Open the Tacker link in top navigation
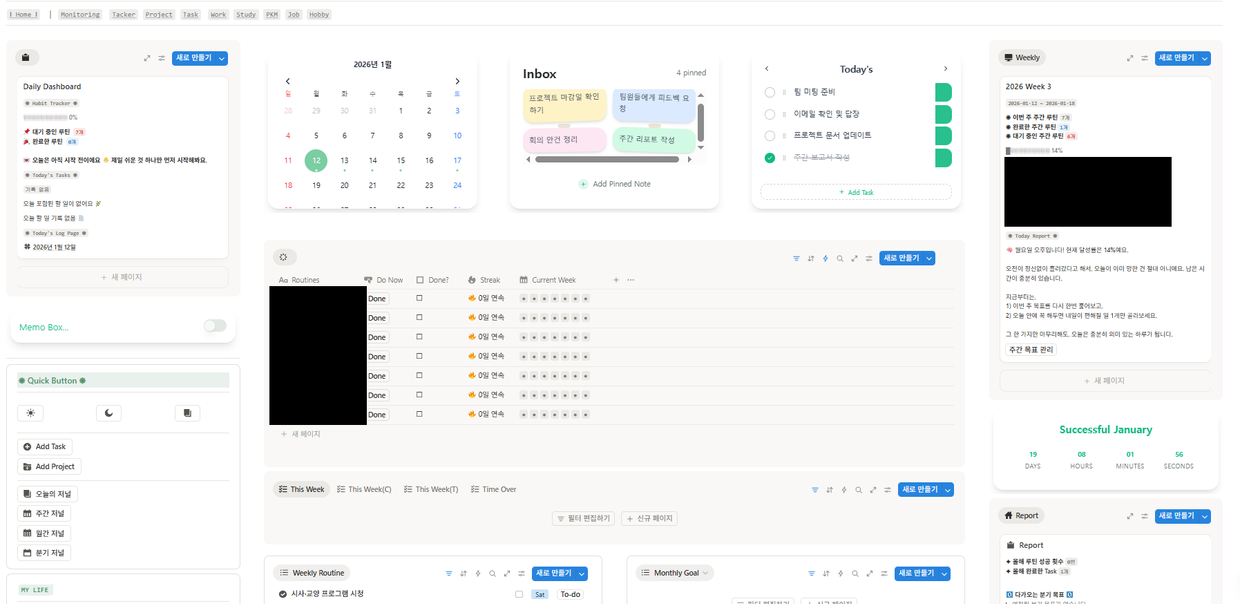Viewport: 1240px width, 604px height. (124, 15)
